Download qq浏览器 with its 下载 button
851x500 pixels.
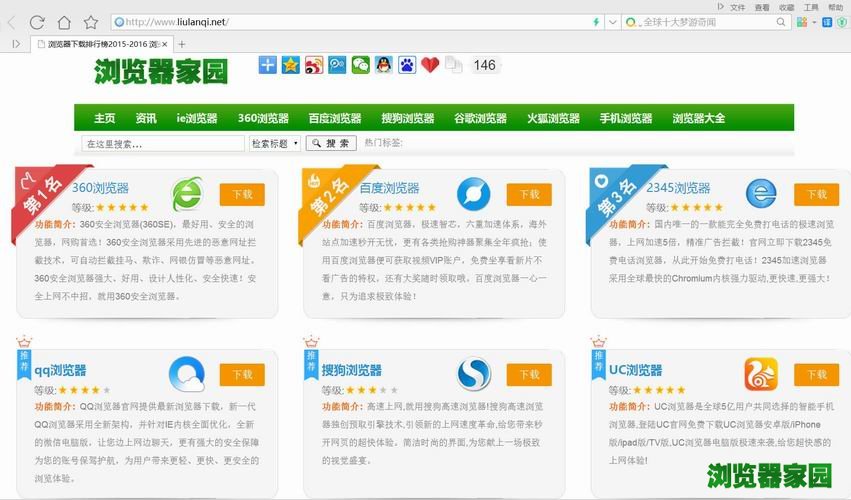[x=242, y=375]
